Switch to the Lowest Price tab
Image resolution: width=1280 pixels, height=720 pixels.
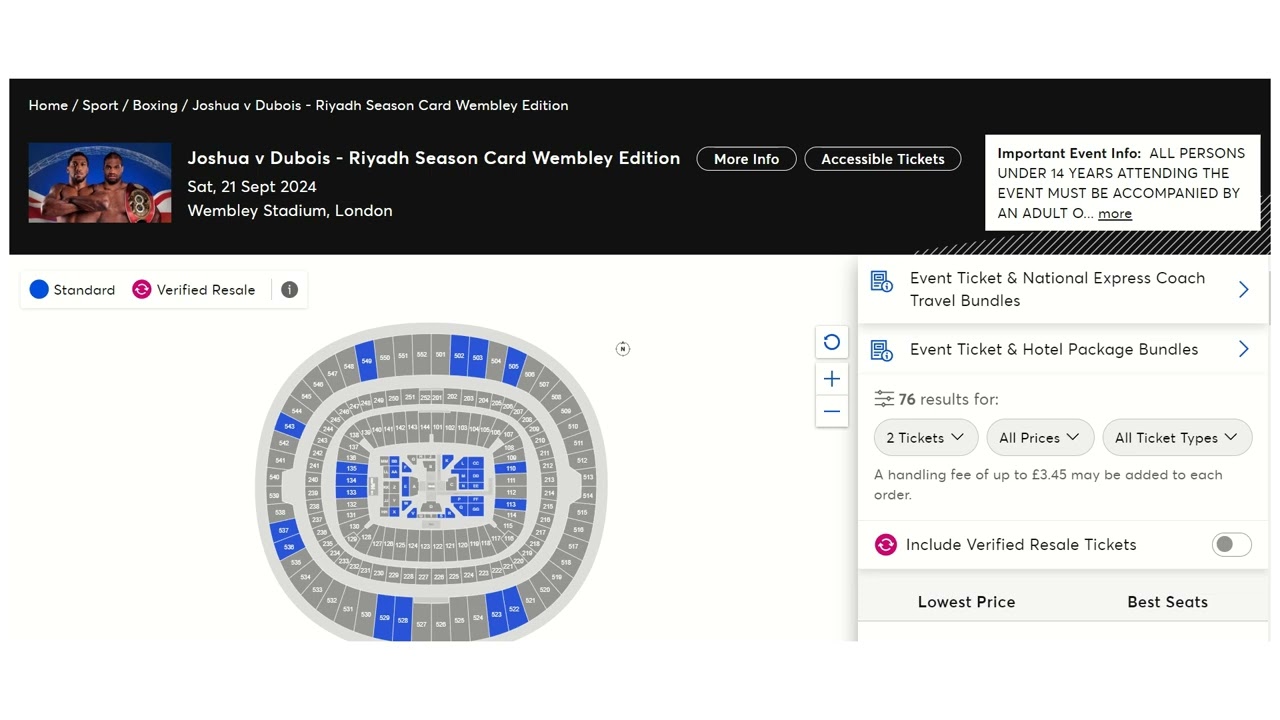coord(966,602)
